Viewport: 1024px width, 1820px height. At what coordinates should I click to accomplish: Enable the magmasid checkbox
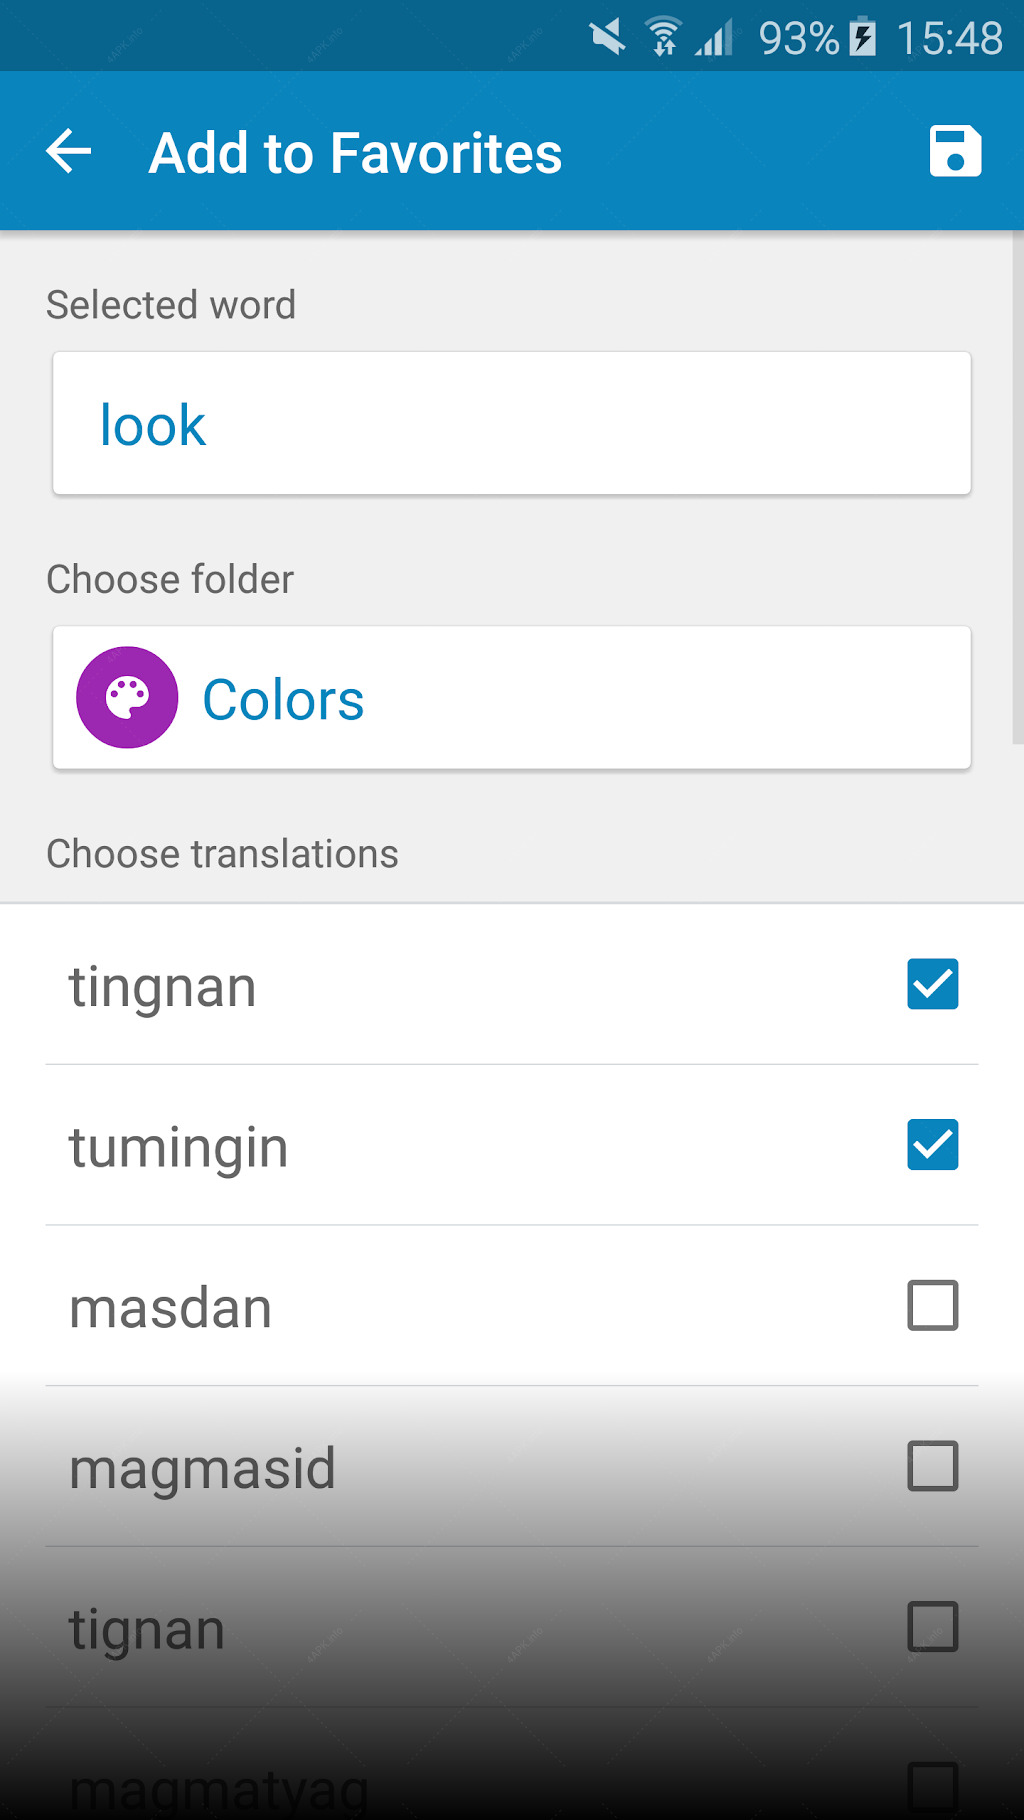tap(932, 1466)
